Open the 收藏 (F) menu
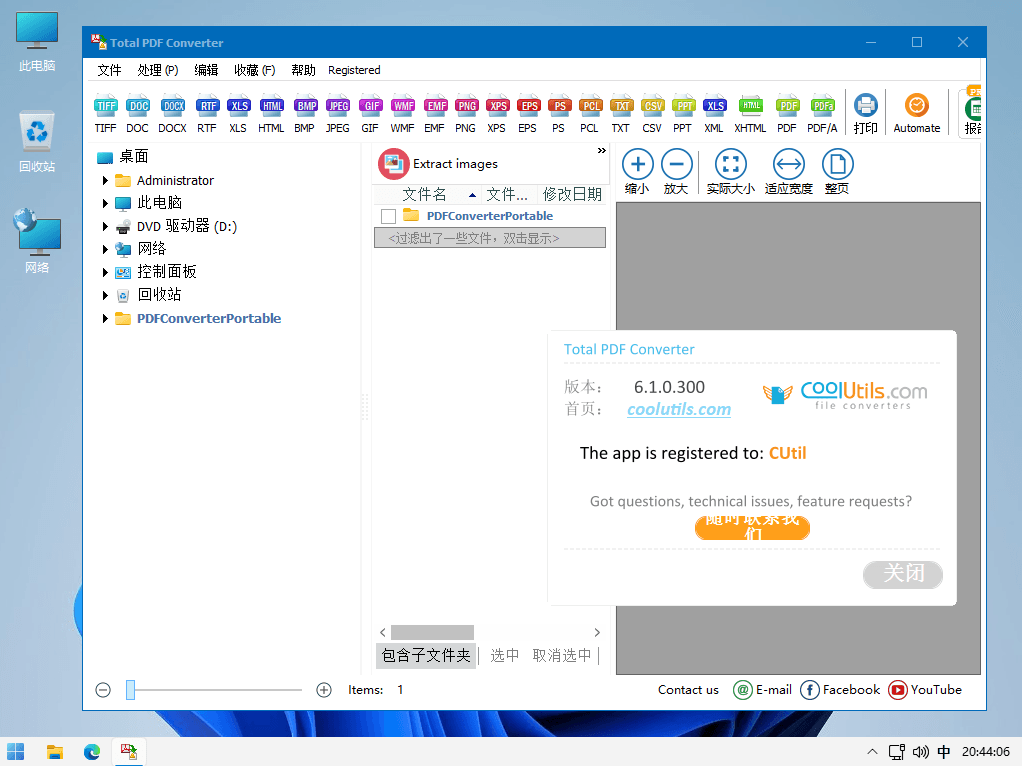This screenshot has width=1022, height=766. (255, 70)
